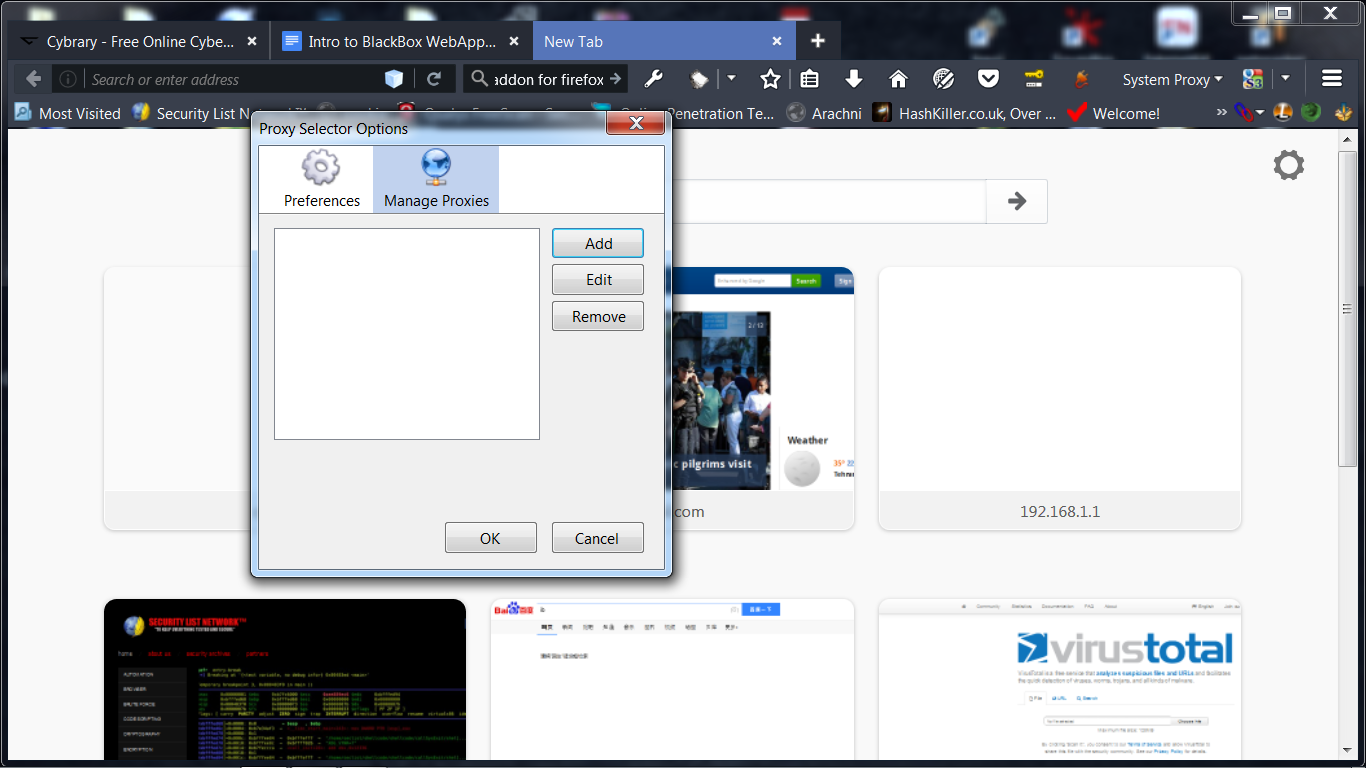Open the VirusTotal tile

(1060, 680)
